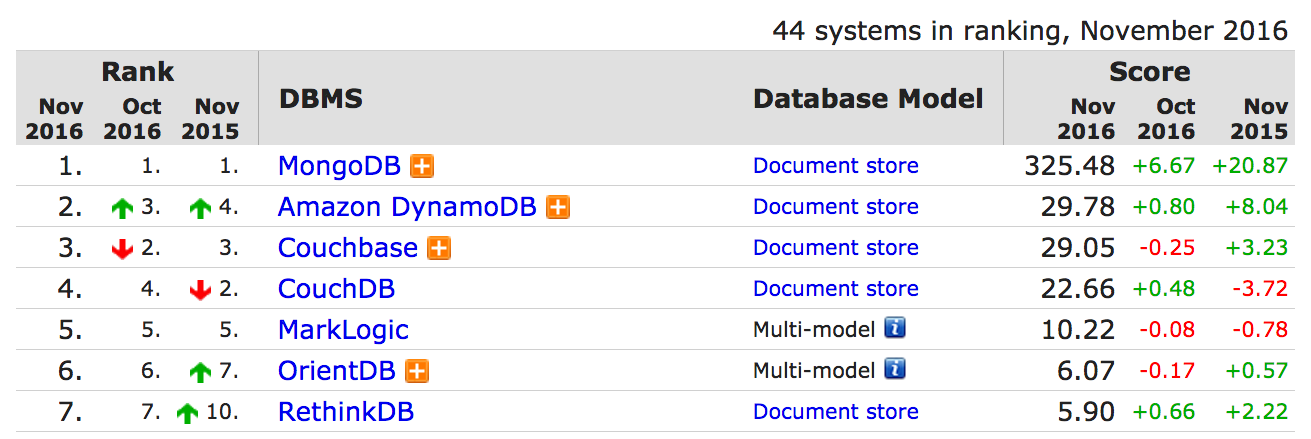The height and width of the screenshot is (439, 1311).
Task: Click Document store link in RethinkDB row
Action: point(836,412)
